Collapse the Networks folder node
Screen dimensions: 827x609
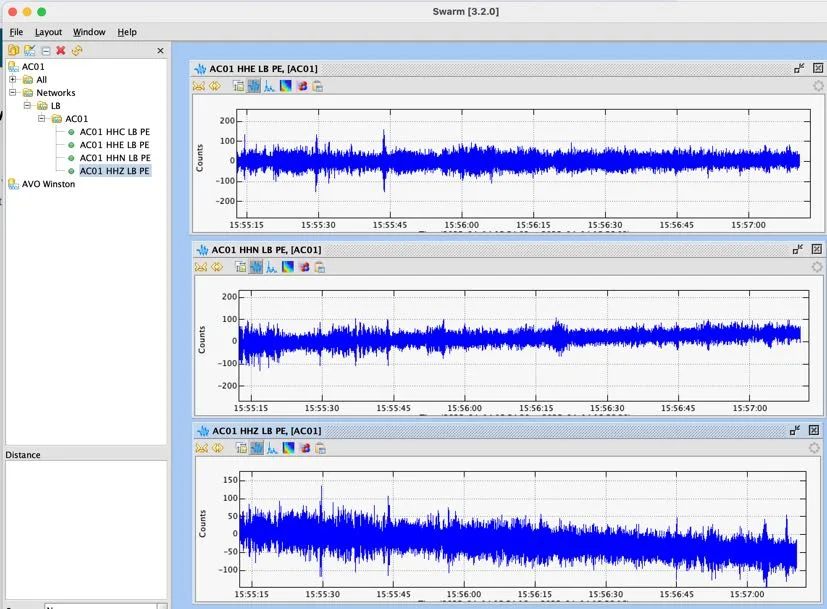pyautogui.click(x=13, y=92)
